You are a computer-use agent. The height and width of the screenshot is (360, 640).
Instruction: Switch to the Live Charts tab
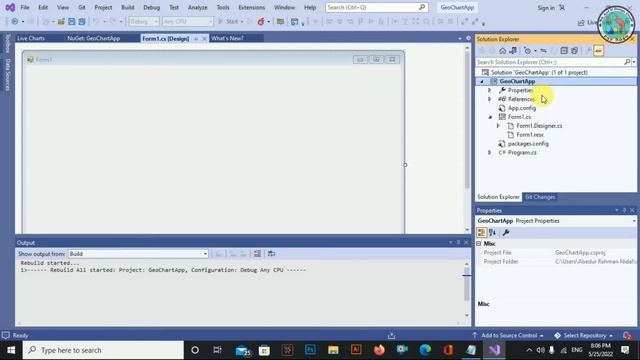[x=31, y=38]
